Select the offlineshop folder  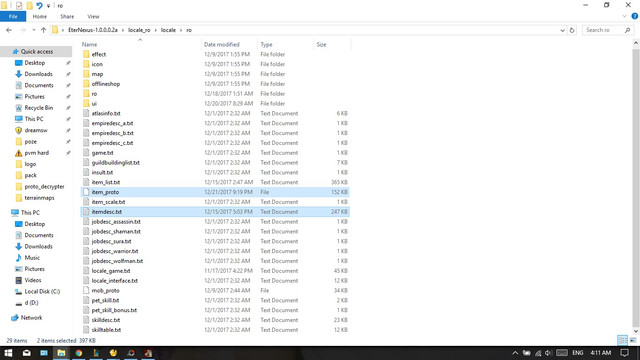(x=106, y=84)
